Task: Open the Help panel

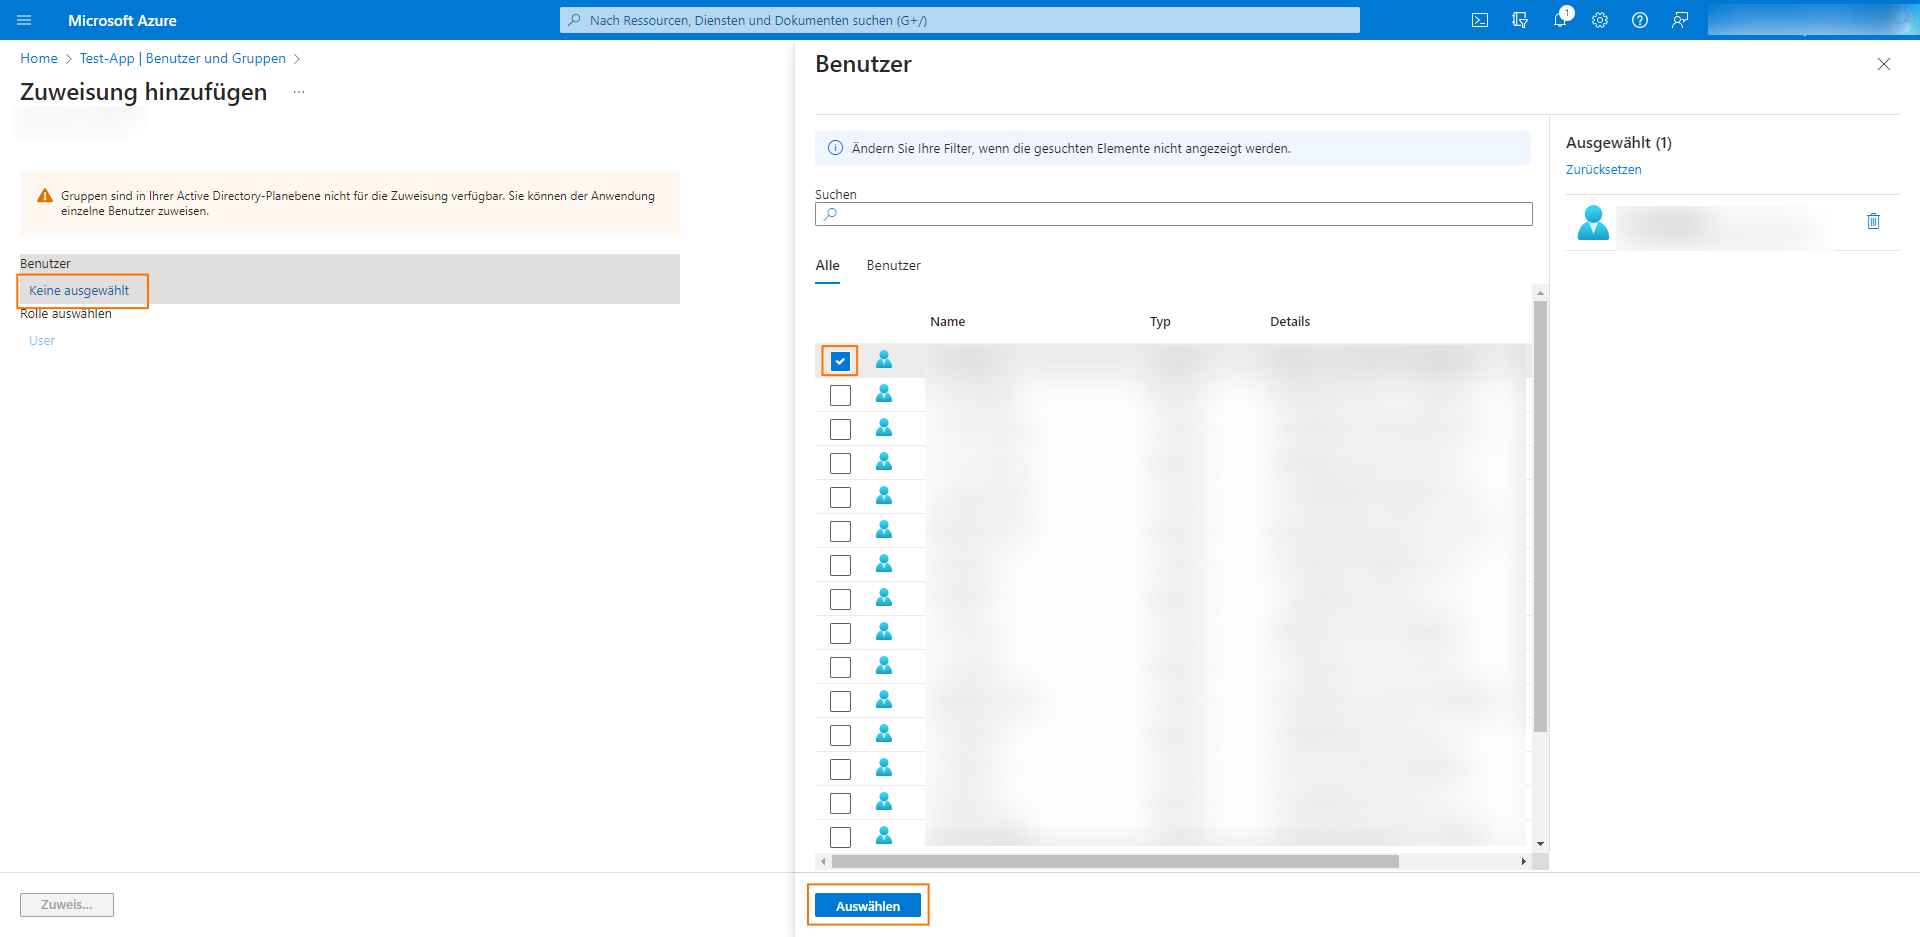Action: coord(1640,20)
